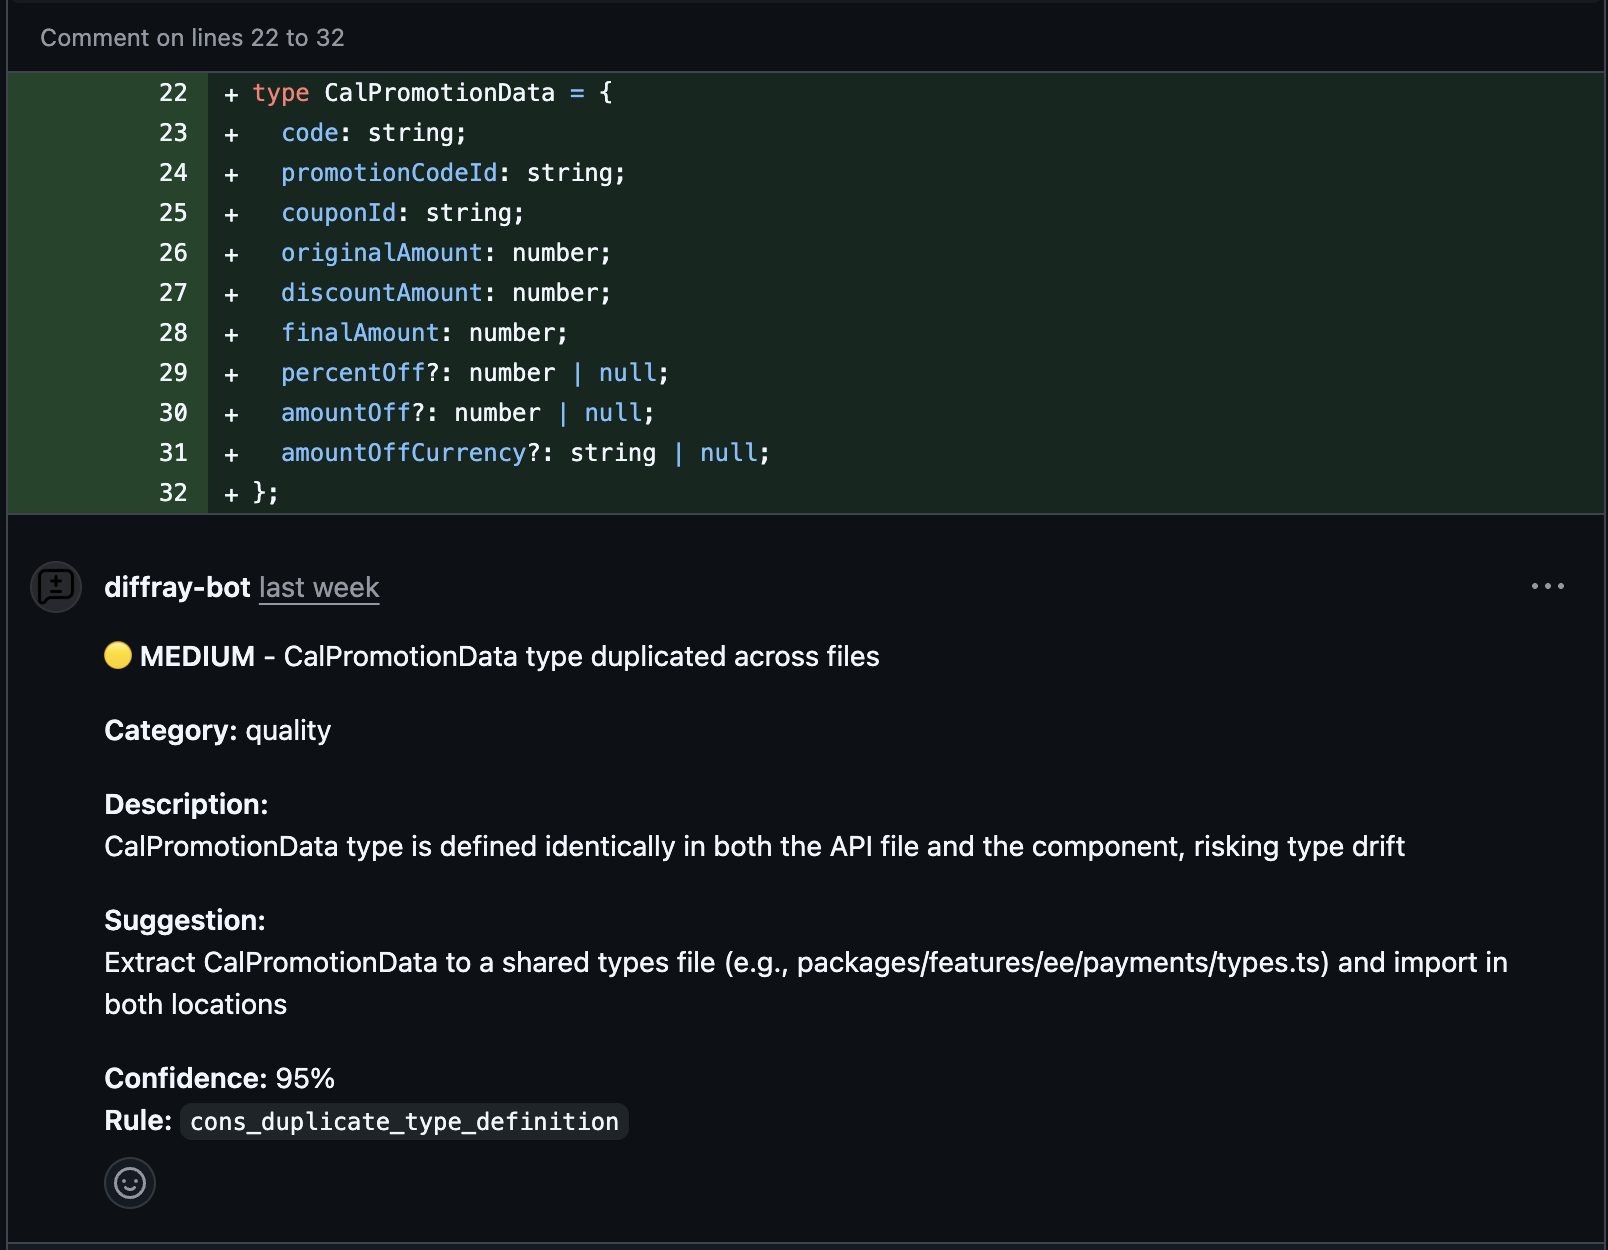
Task: Click the comment badge inside the avatar
Action: (x=56, y=587)
